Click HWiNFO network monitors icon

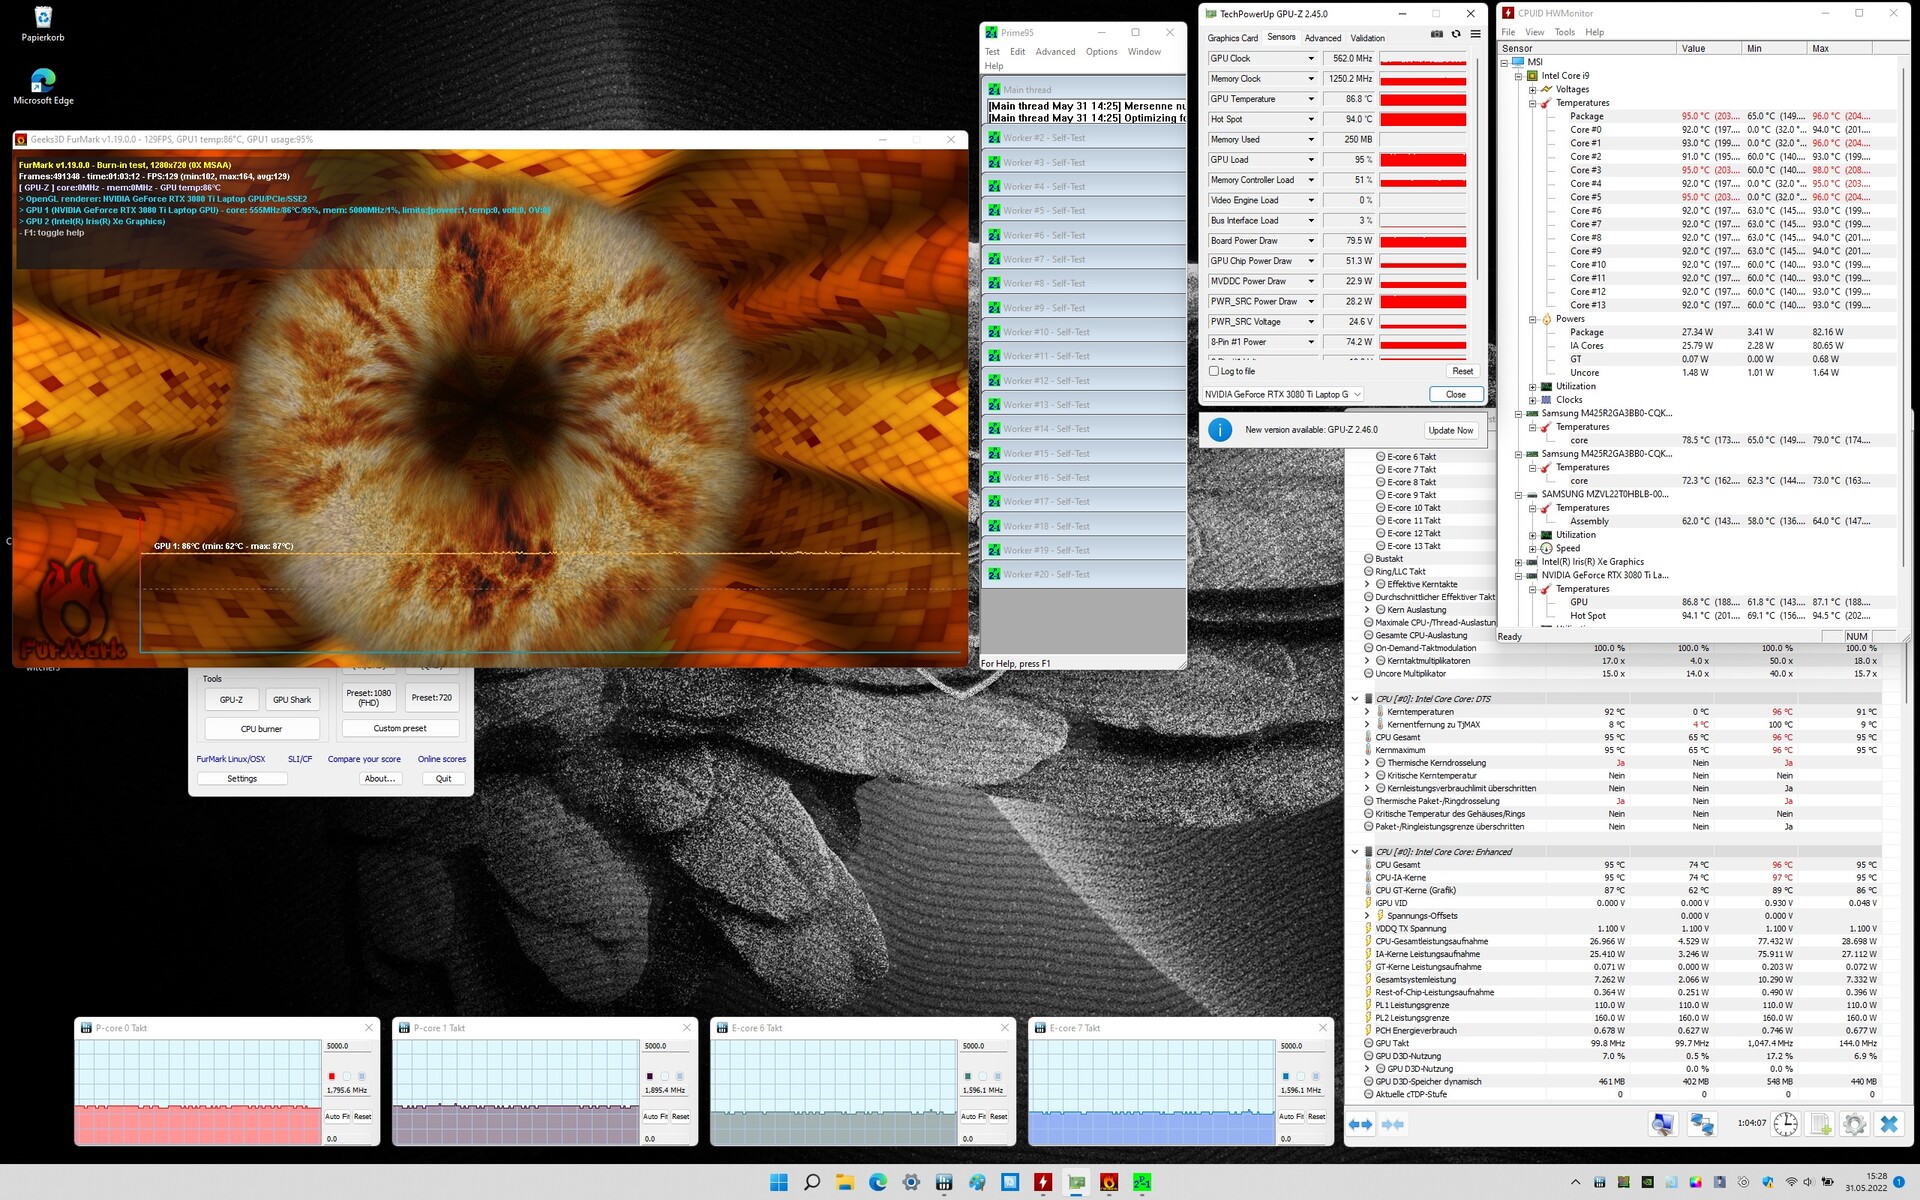click(1702, 1124)
